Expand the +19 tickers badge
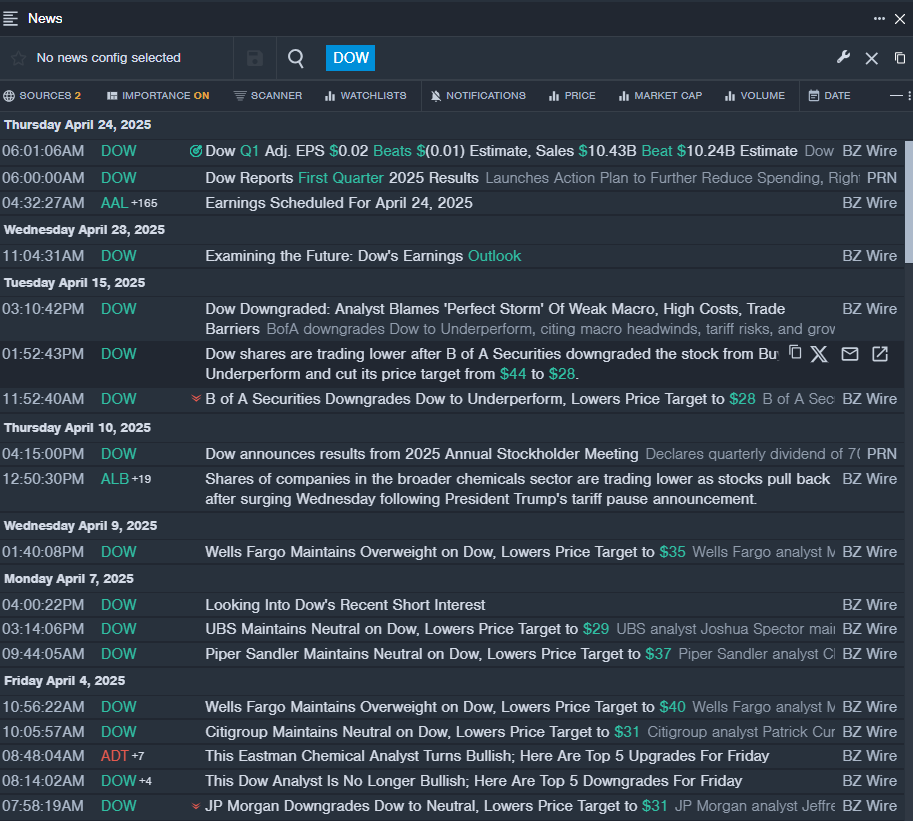The image size is (913, 821). (141, 479)
